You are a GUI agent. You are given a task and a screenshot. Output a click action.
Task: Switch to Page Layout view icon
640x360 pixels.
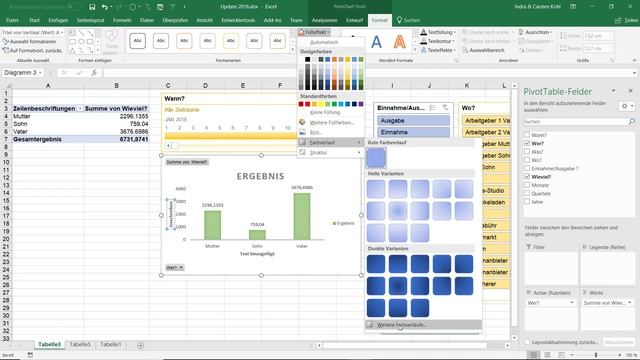point(547,355)
